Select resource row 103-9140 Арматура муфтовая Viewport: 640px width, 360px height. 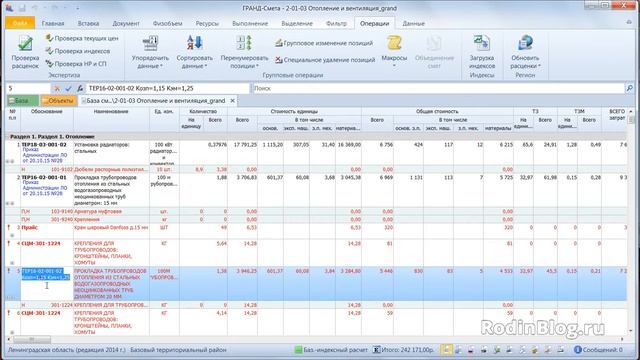pyautogui.click(x=316, y=211)
